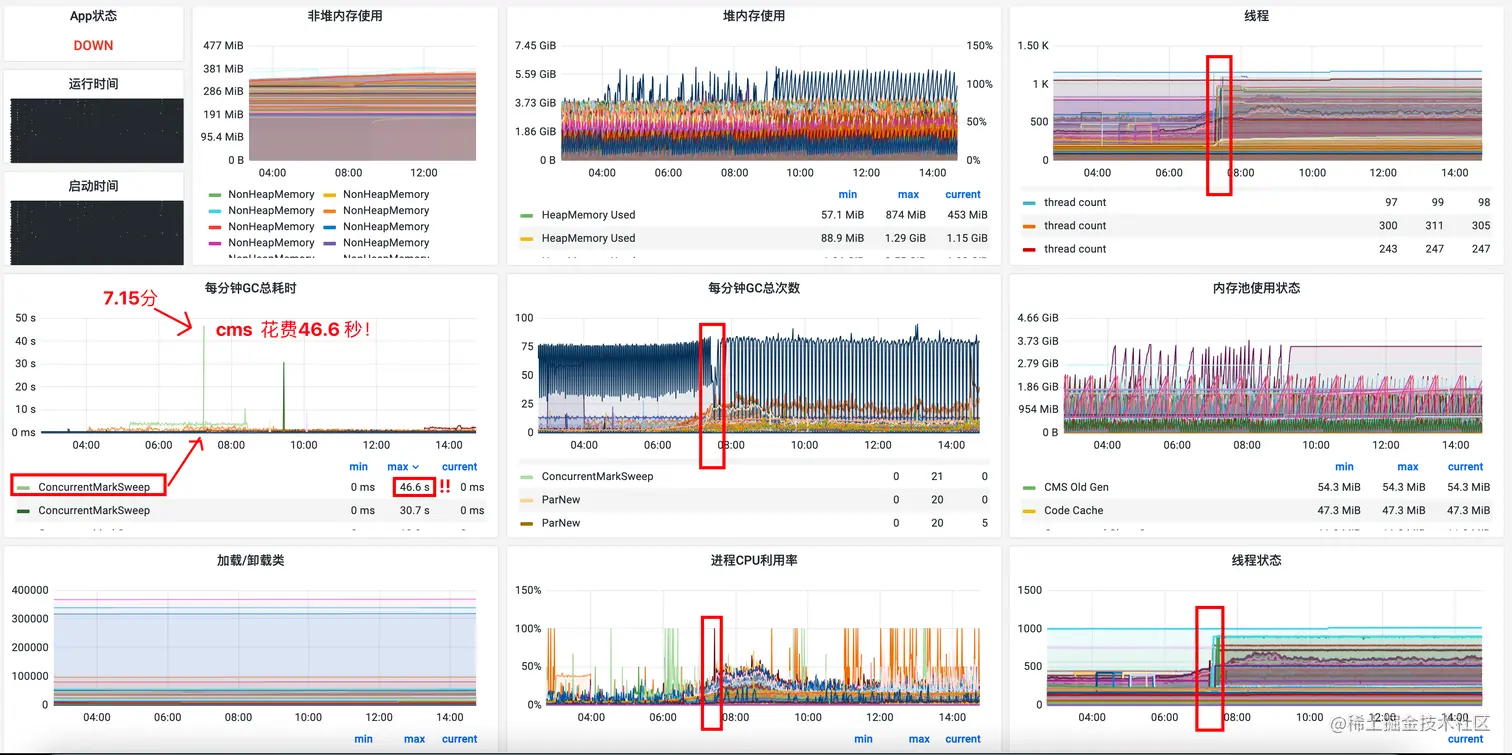Click the min column header in 堆内存使用 legend

click(x=847, y=195)
